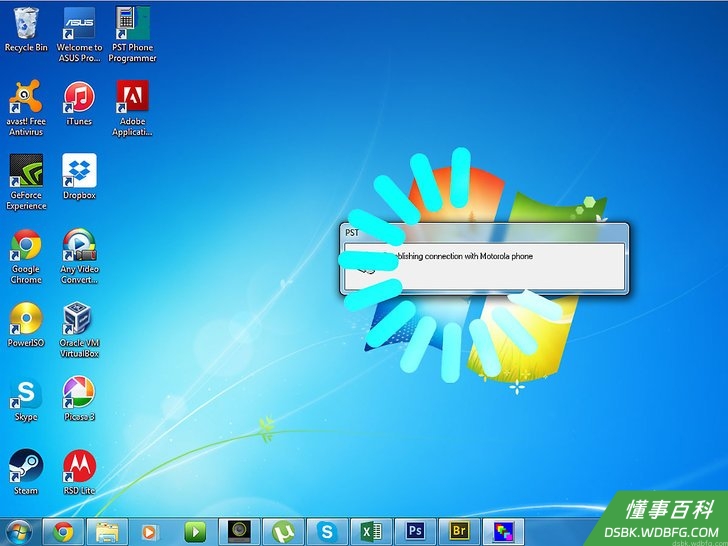Click the Skype desktop shortcut
The image size is (728, 546).
point(26,399)
